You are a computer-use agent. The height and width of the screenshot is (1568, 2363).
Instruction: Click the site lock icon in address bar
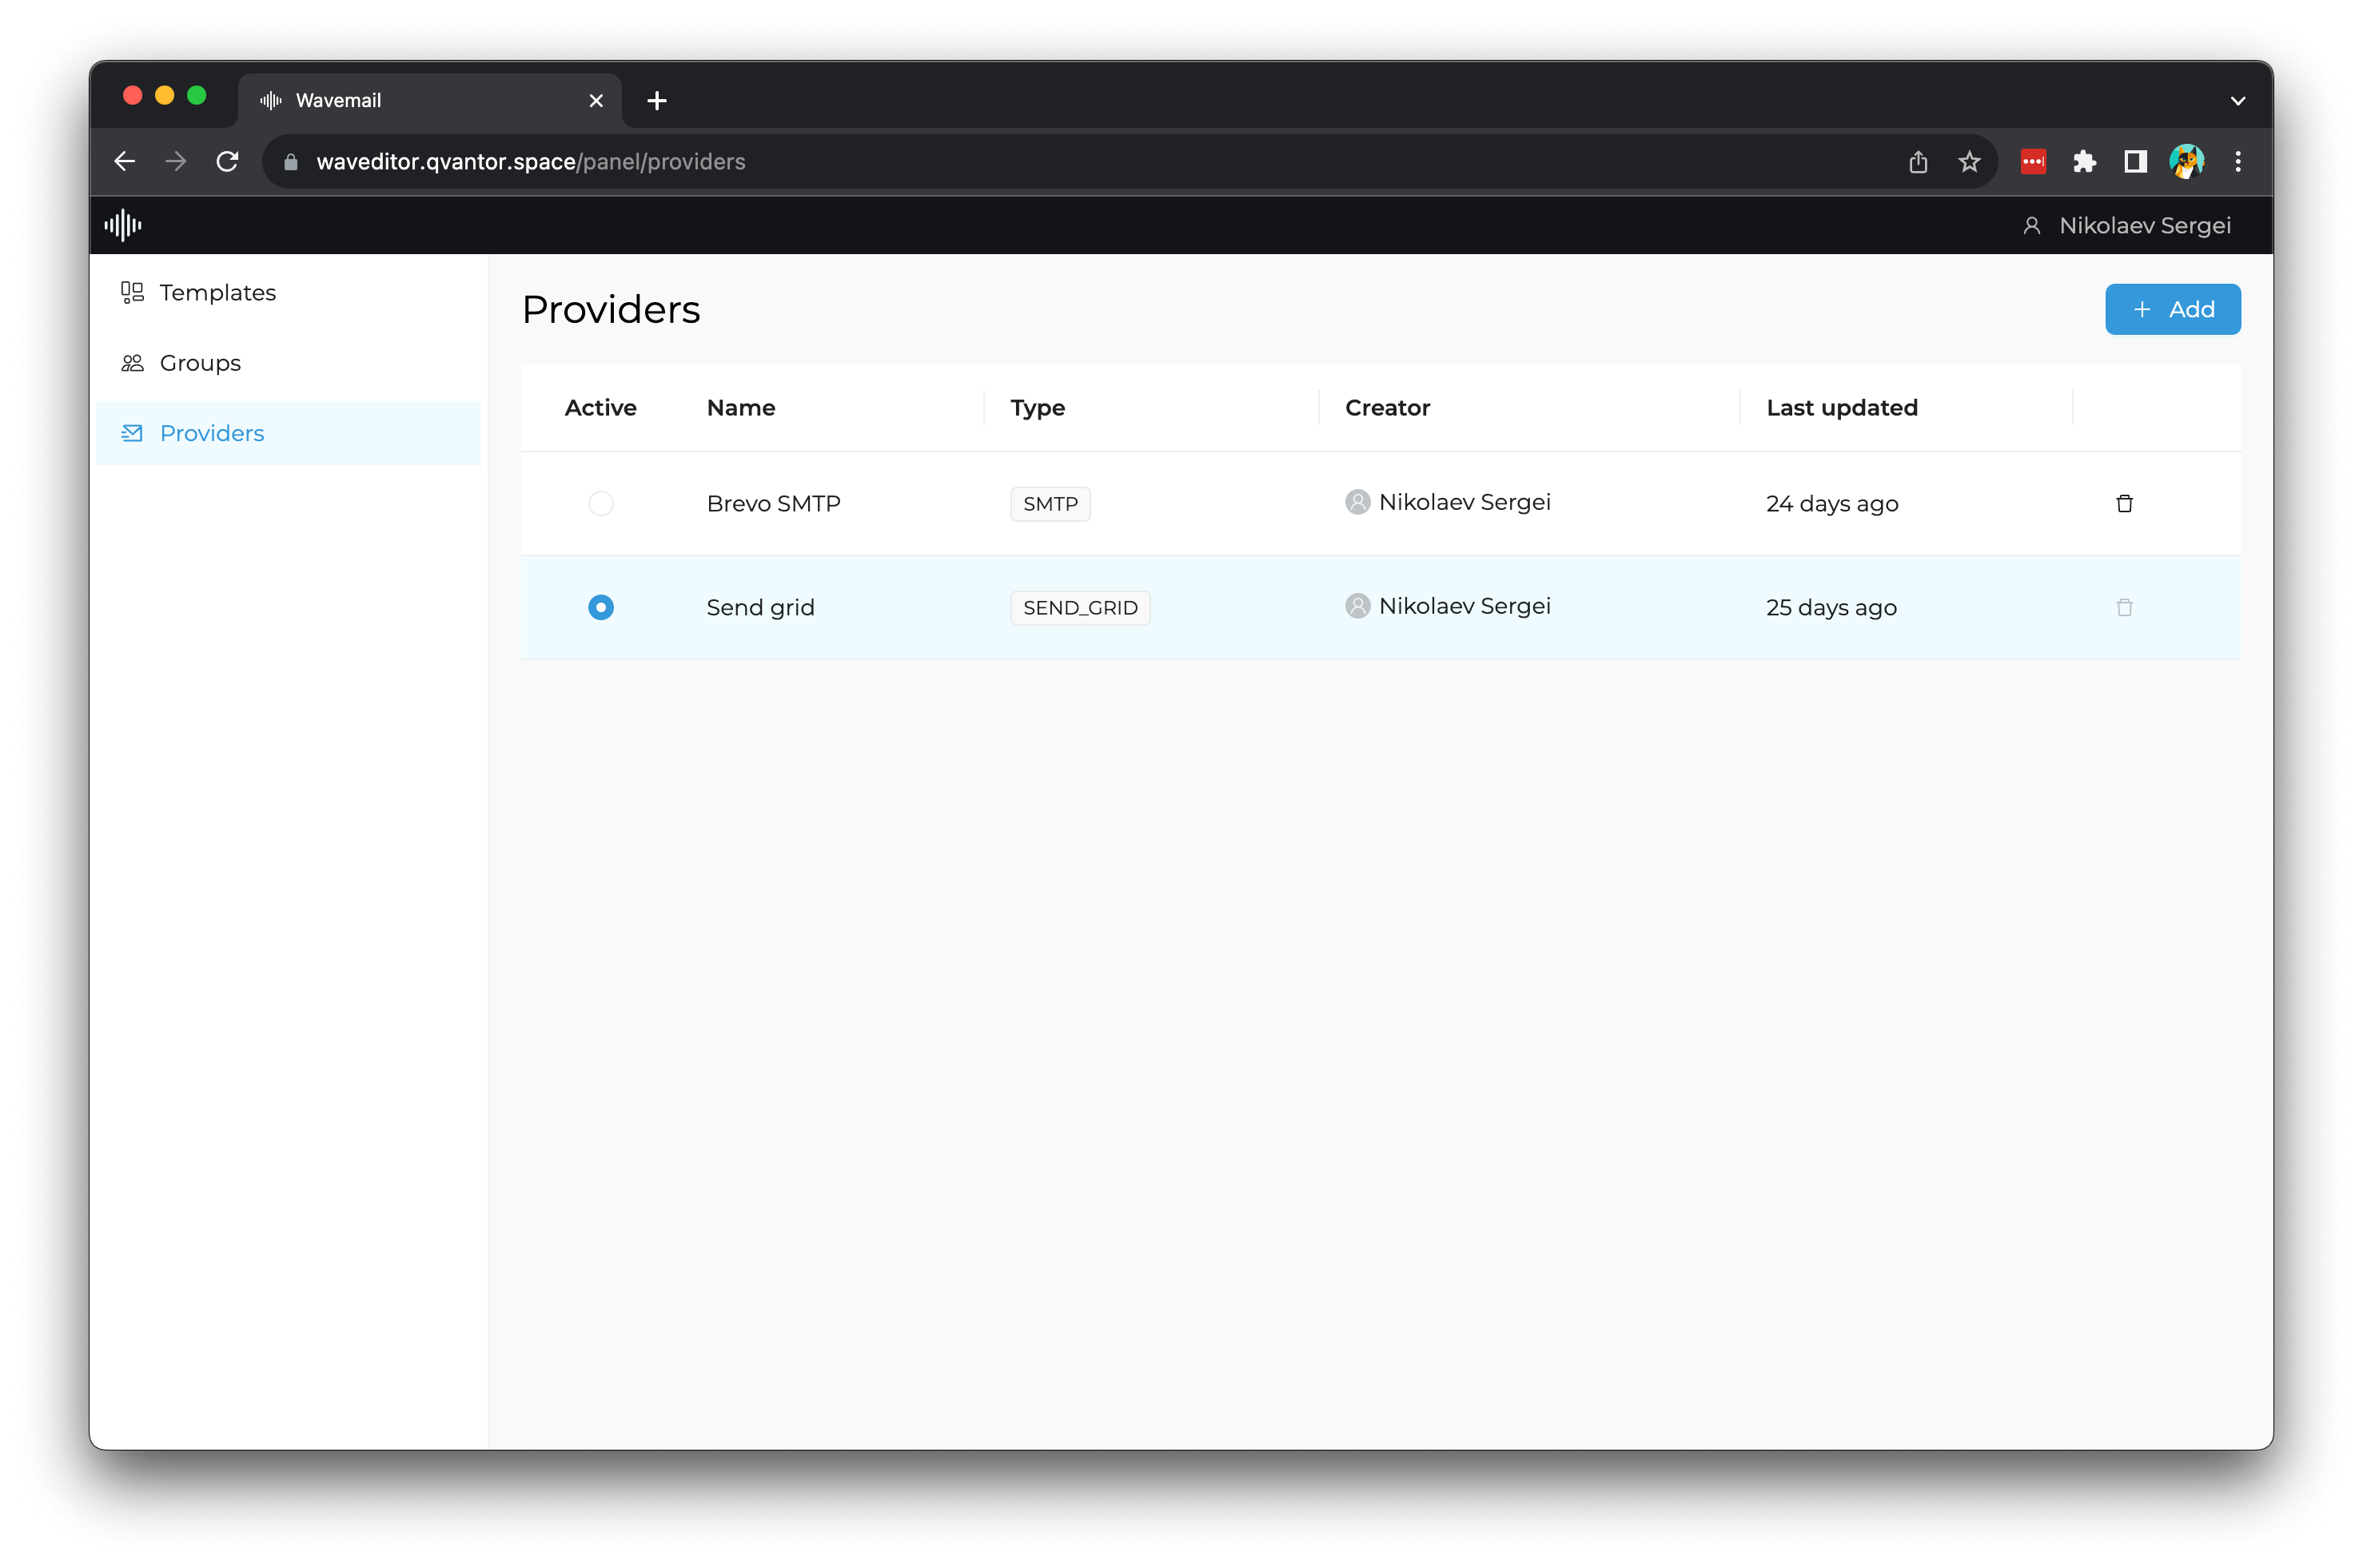(291, 161)
